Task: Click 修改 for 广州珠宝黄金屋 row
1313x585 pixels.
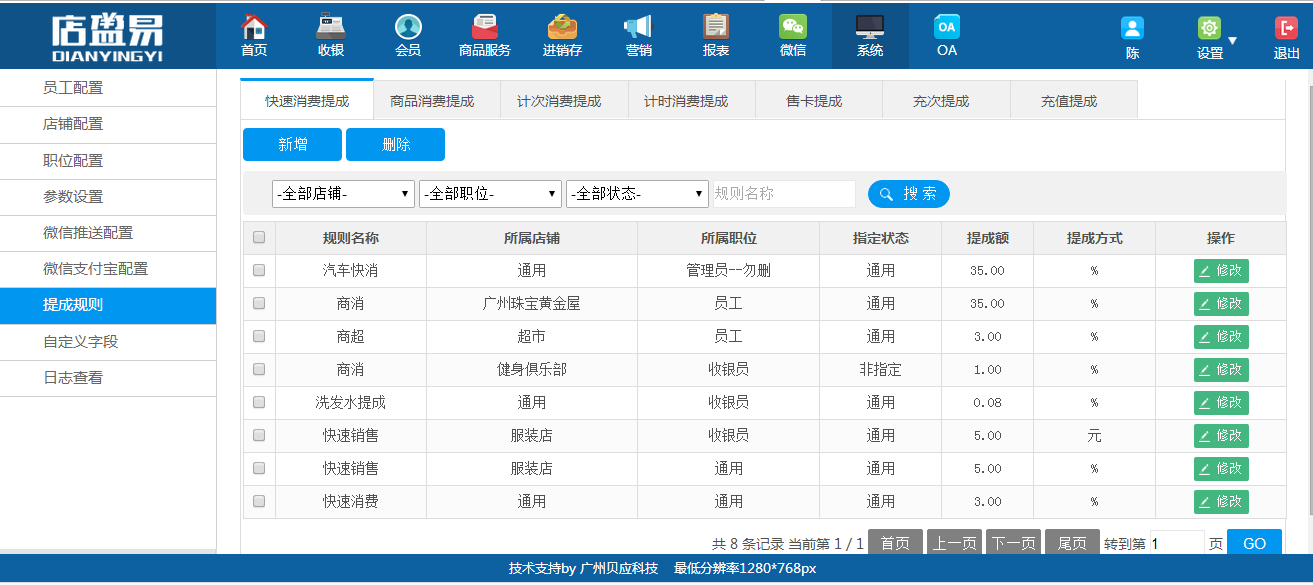Action: pyautogui.click(x=1221, y=304)
